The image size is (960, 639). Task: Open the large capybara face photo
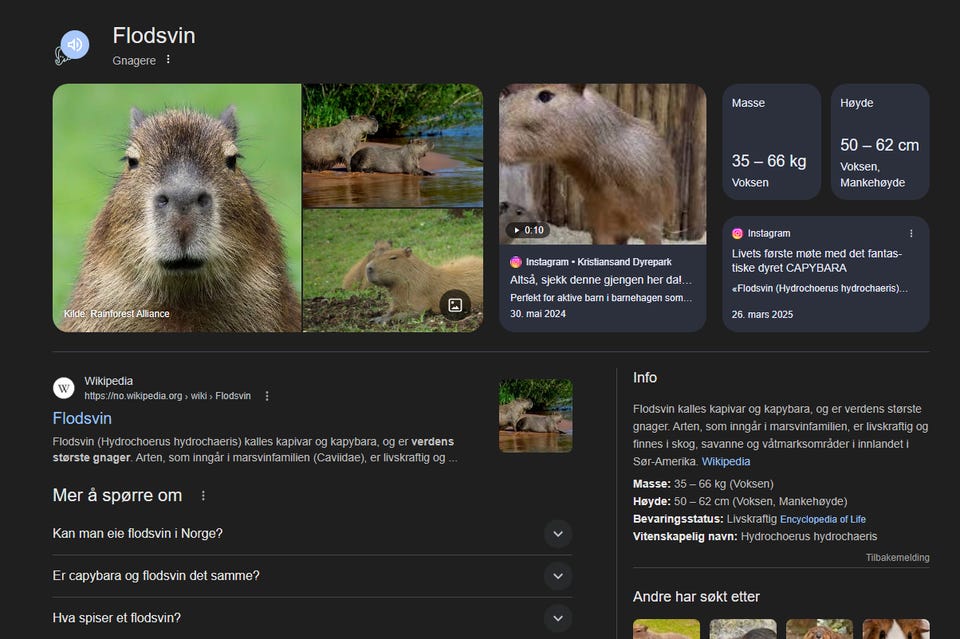[177, 207]
